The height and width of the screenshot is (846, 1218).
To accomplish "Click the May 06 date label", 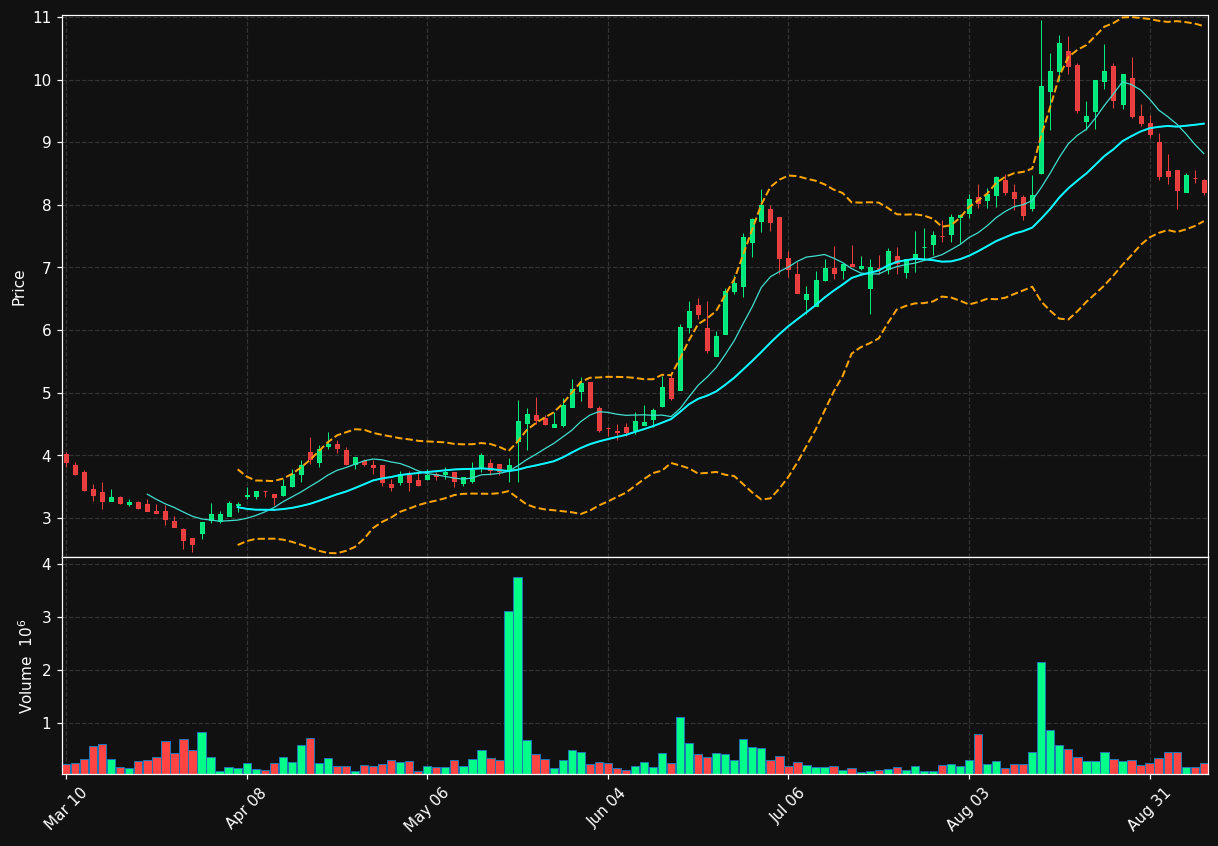I will 425,808.
